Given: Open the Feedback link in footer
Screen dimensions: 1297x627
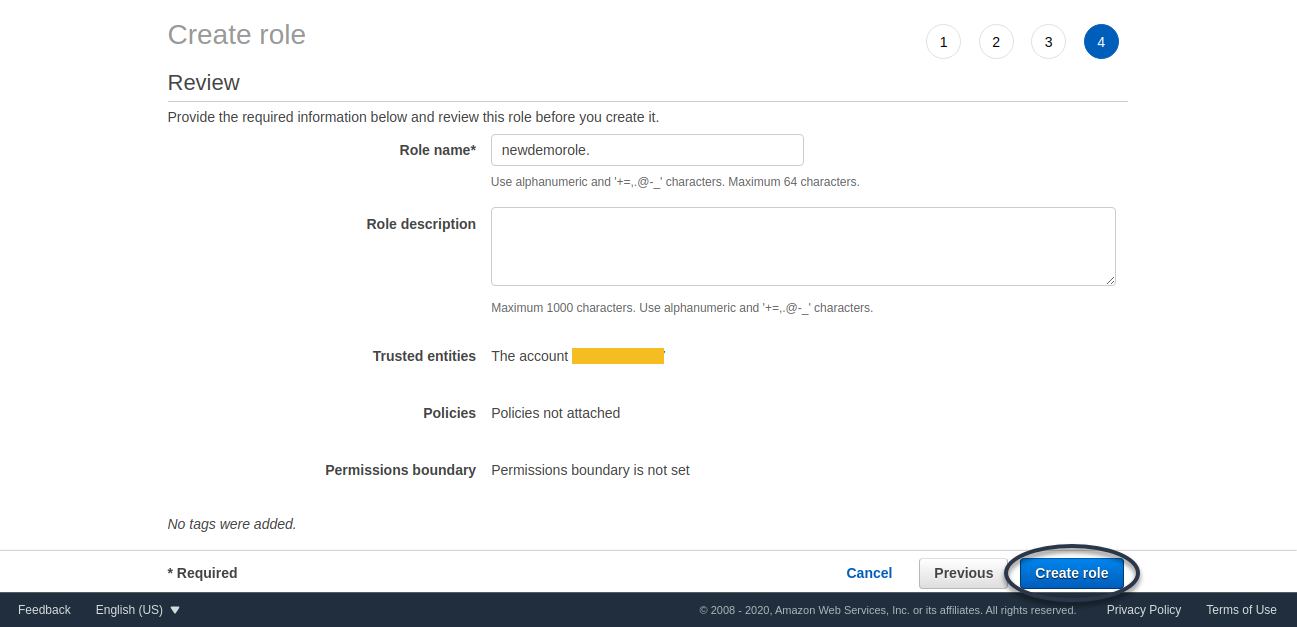Looking at the screenshot, I should (x=44, y=610).
